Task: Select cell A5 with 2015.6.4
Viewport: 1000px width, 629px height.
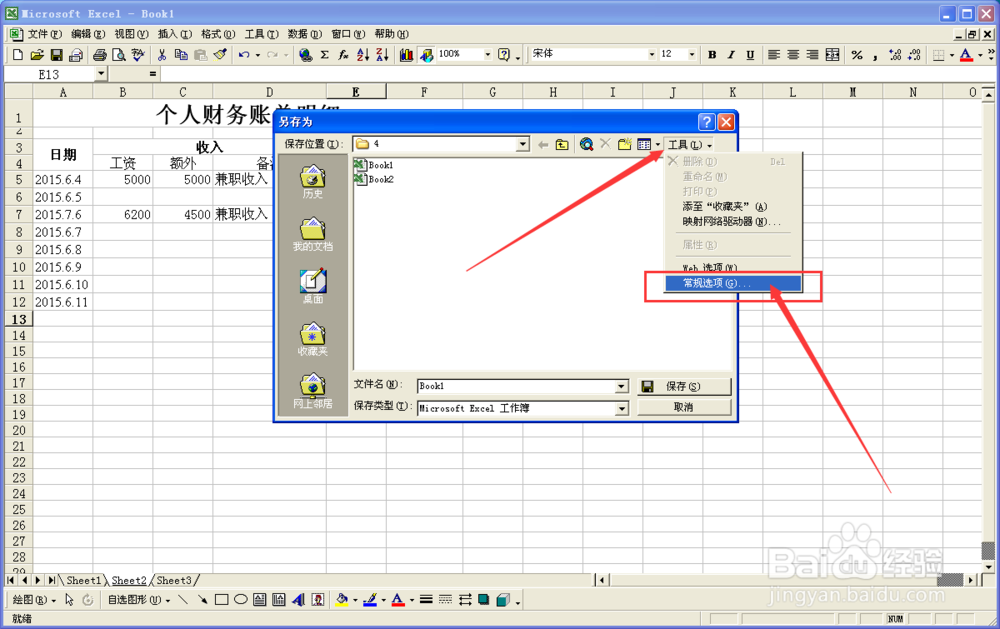Action: click(x=62, y=180)
